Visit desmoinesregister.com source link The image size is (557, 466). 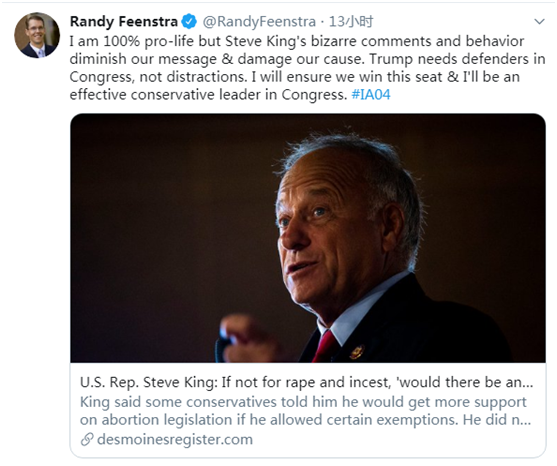[175, 440]
